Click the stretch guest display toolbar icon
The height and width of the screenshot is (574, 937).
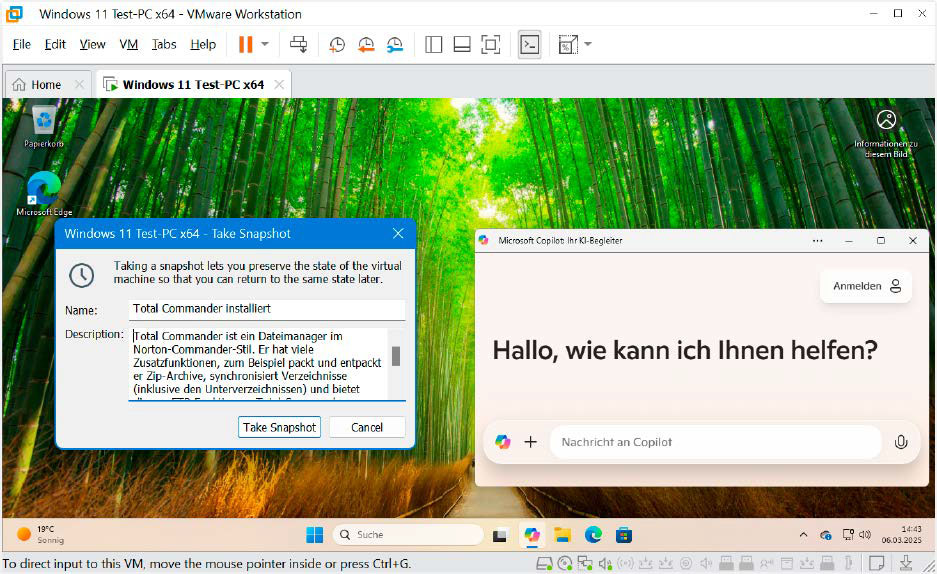coord(568,44)
